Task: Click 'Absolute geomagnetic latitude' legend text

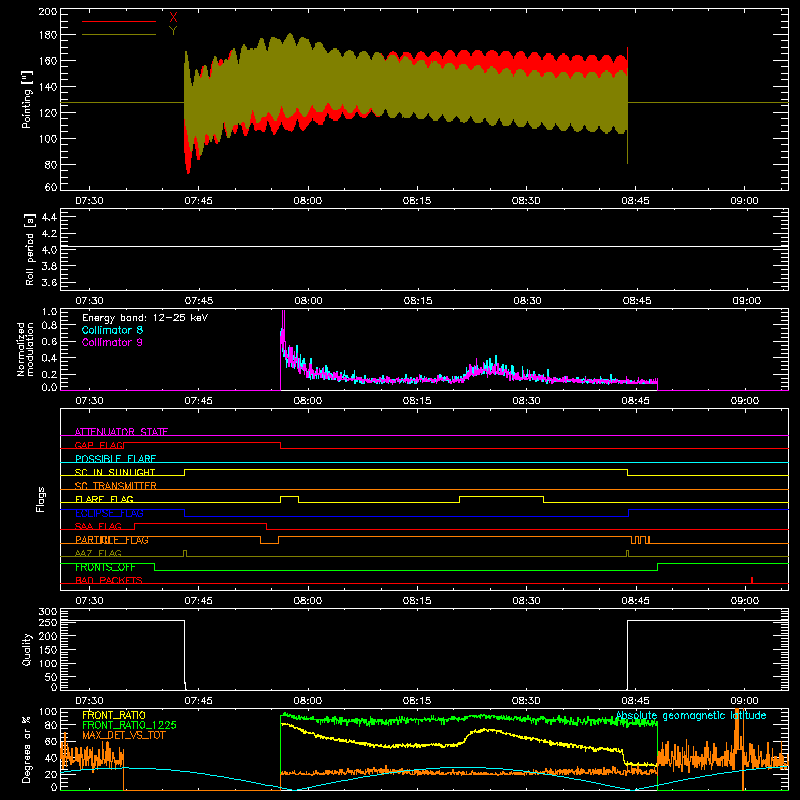Action: coord(691,716)
